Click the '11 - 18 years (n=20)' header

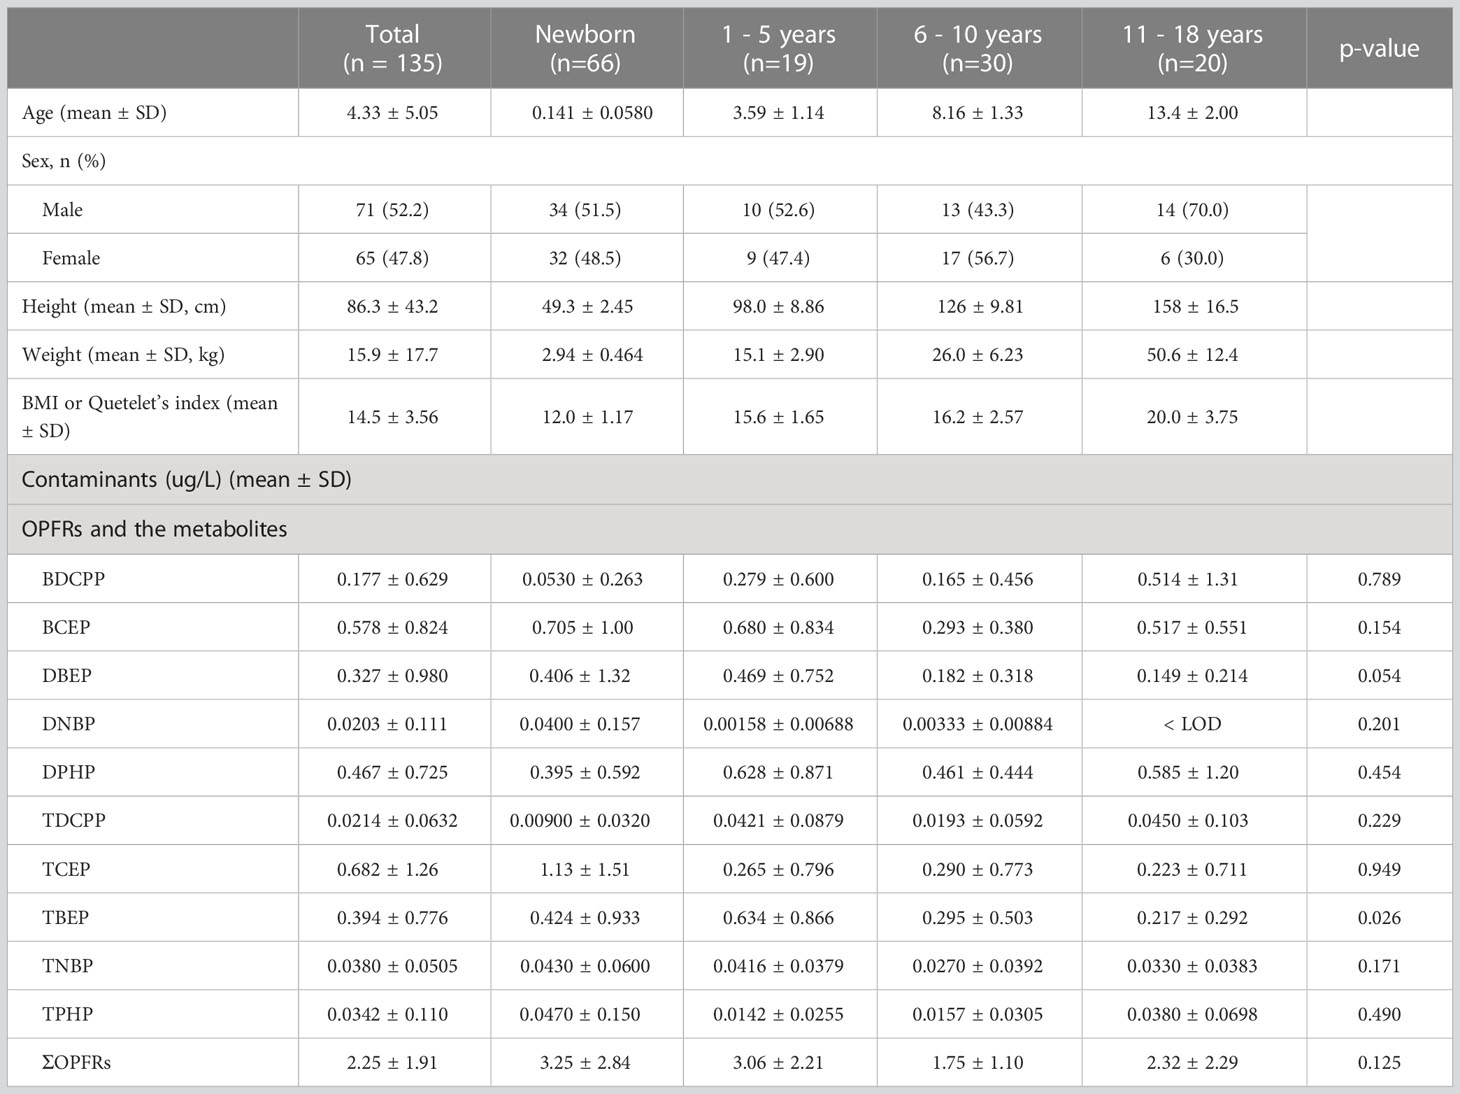[x=1192, y=48]
